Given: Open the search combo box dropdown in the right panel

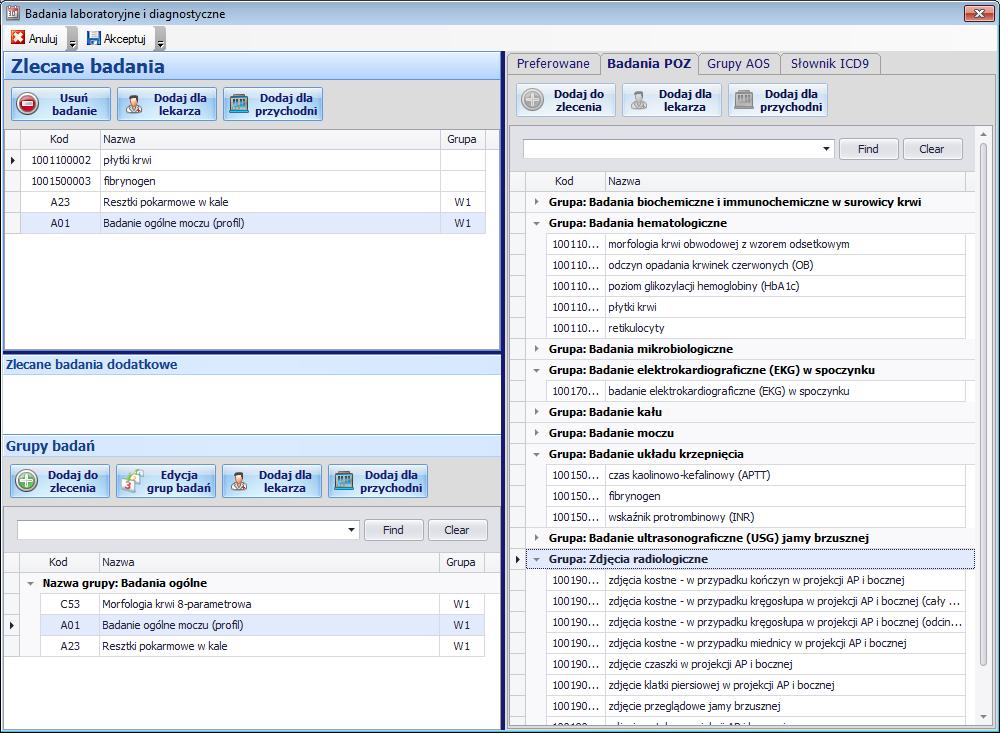Looking at the screenshot, I should (827, 149).
